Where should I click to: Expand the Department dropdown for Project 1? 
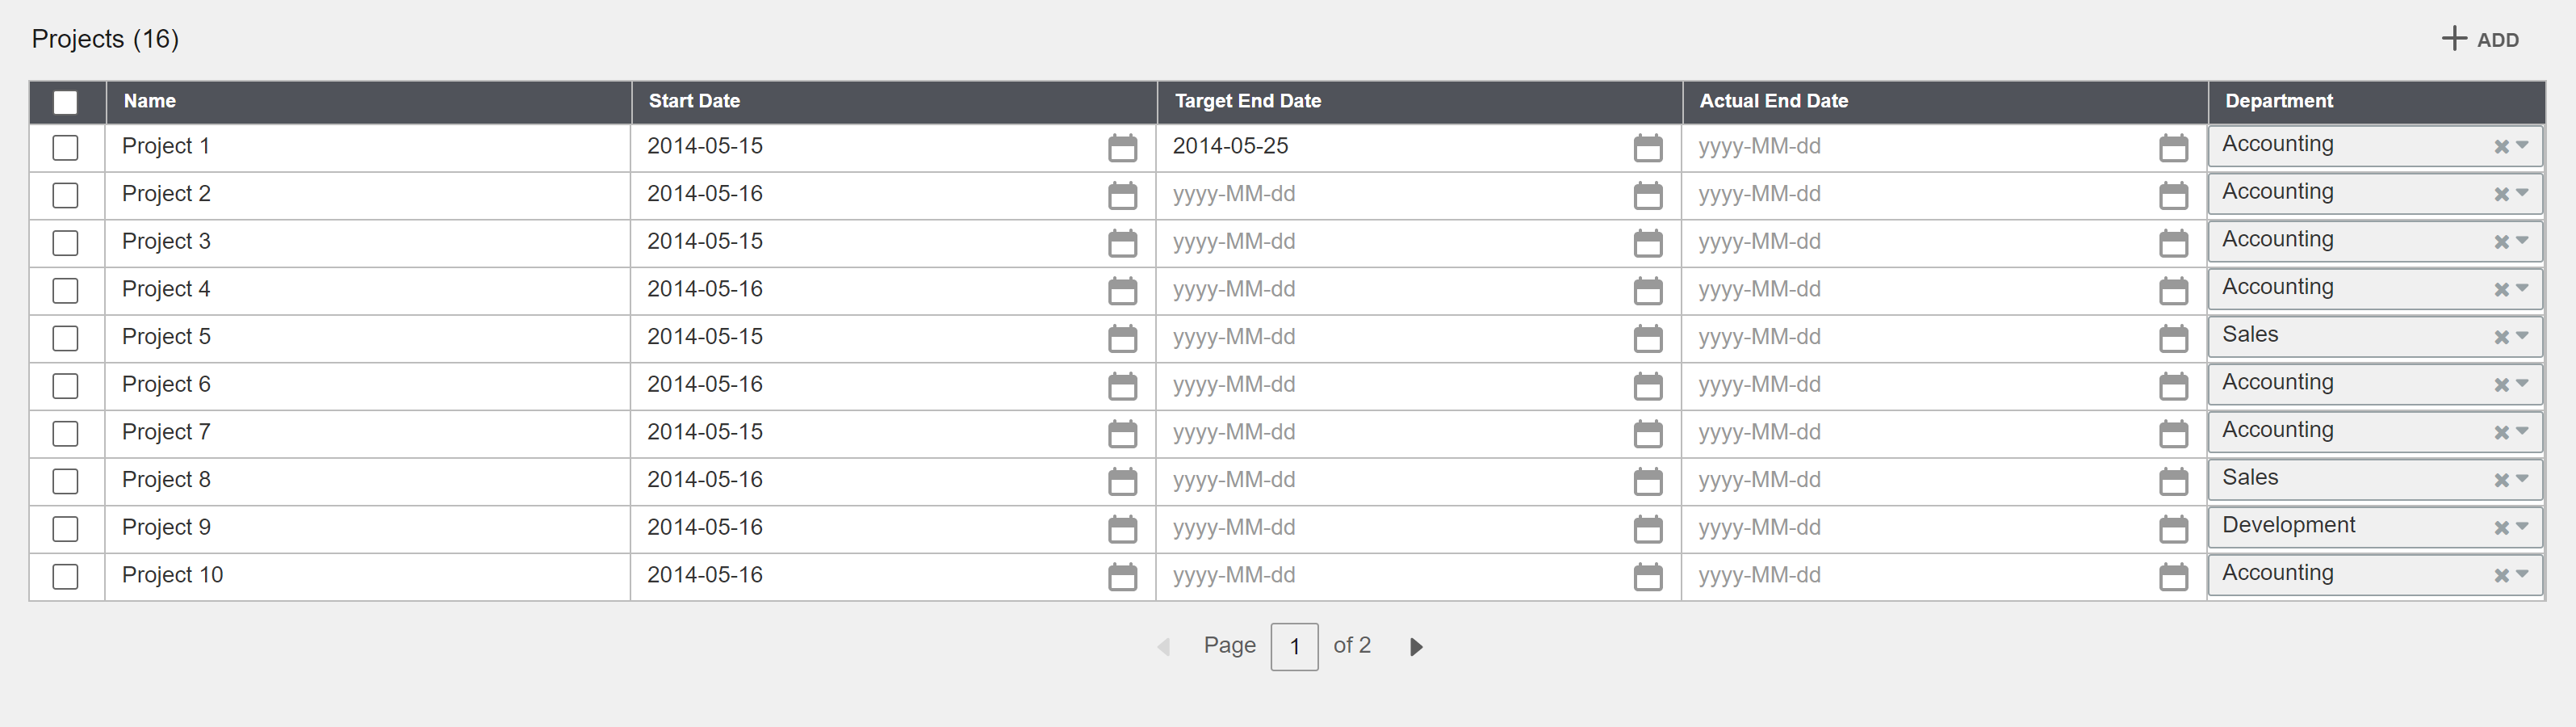click(x=2522, y=146)
